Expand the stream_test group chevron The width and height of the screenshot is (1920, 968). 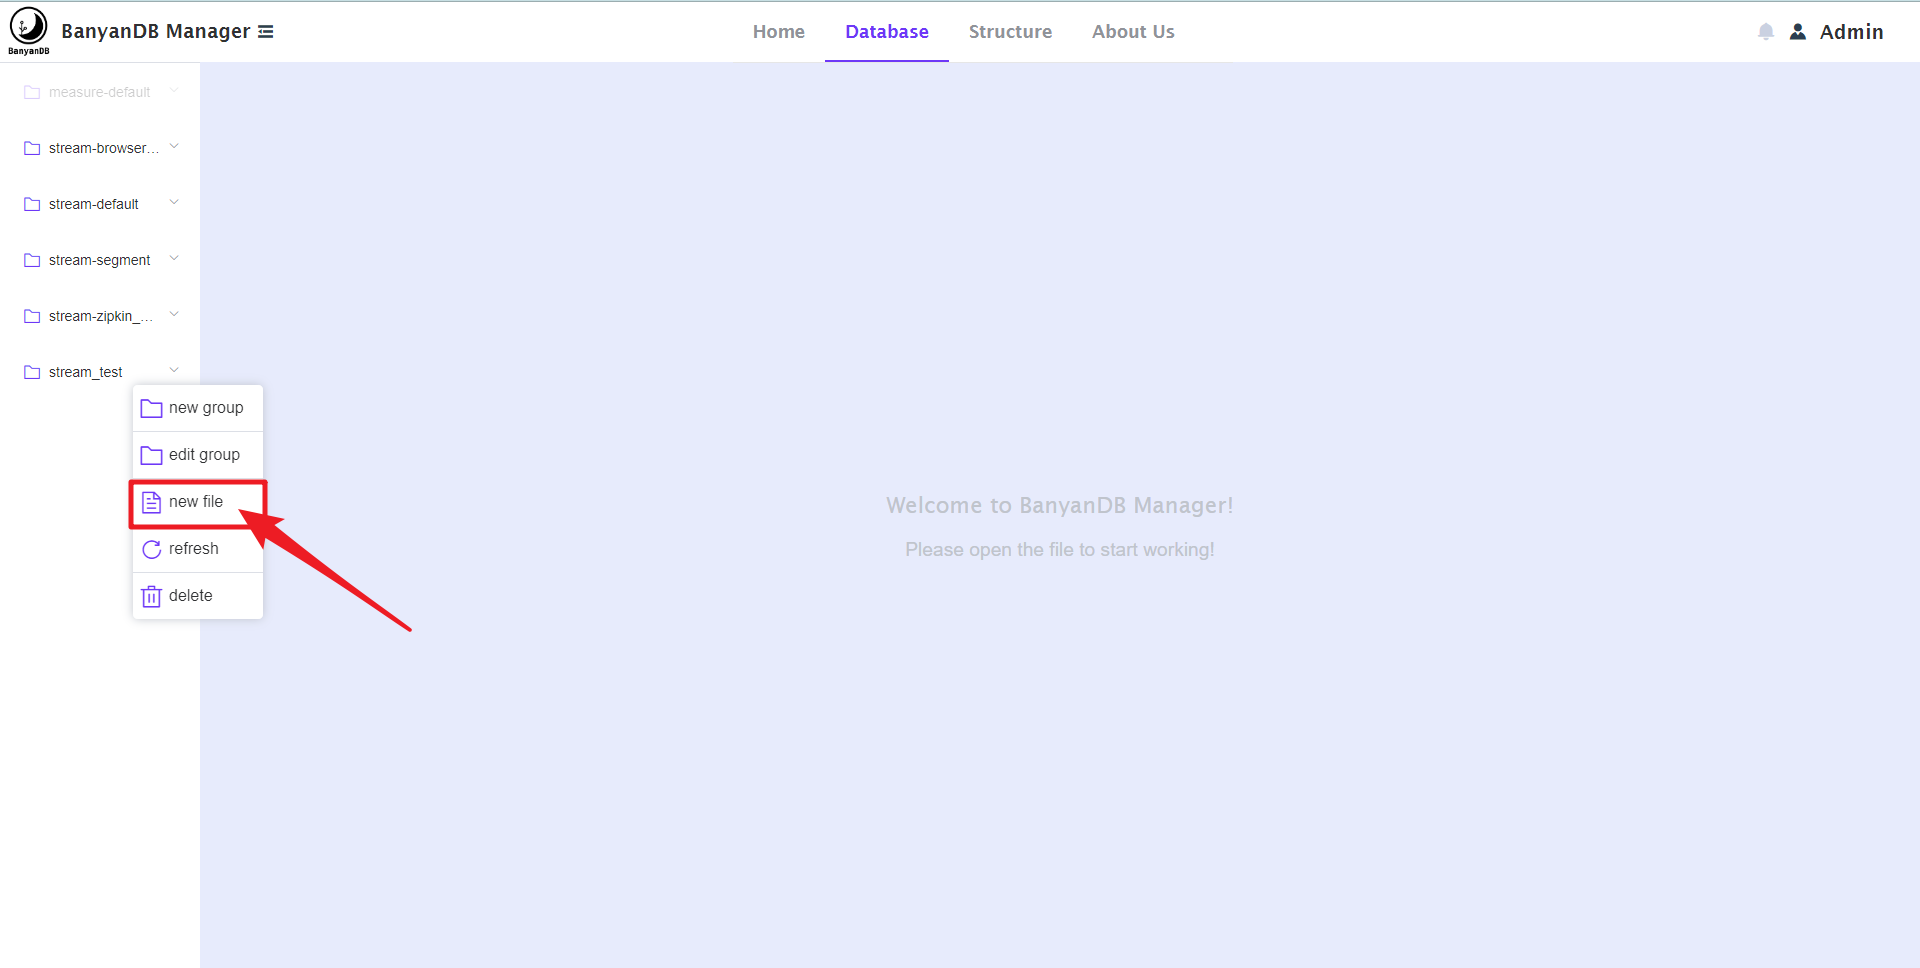pos(174,371)
